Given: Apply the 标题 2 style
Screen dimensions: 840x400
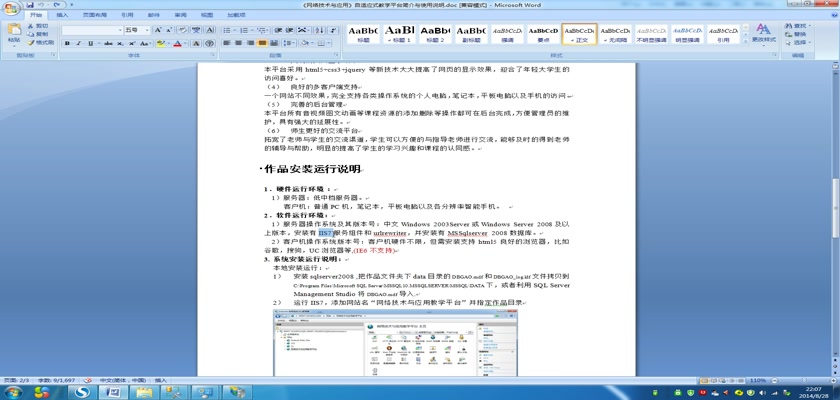Looking at the screenshot, I should point(436,34).
